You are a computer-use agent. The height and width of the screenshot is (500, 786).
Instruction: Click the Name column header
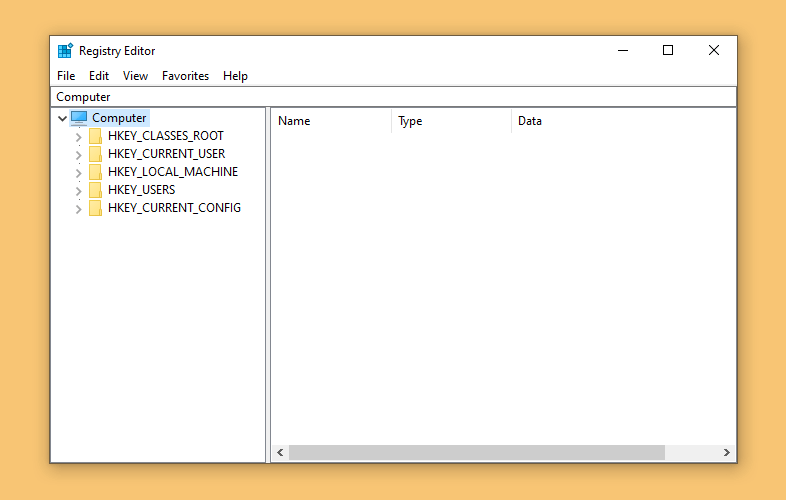pos(331,121)
